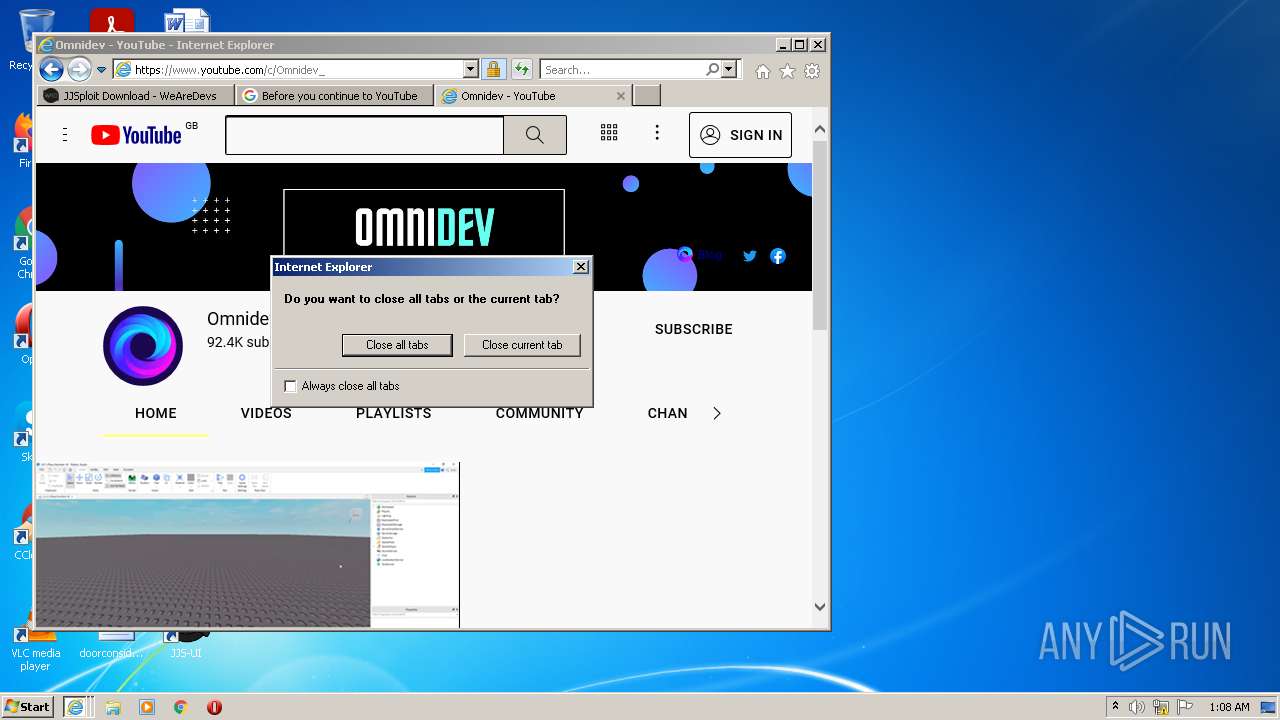Click the IE Back navigation button

coord(51,69)
